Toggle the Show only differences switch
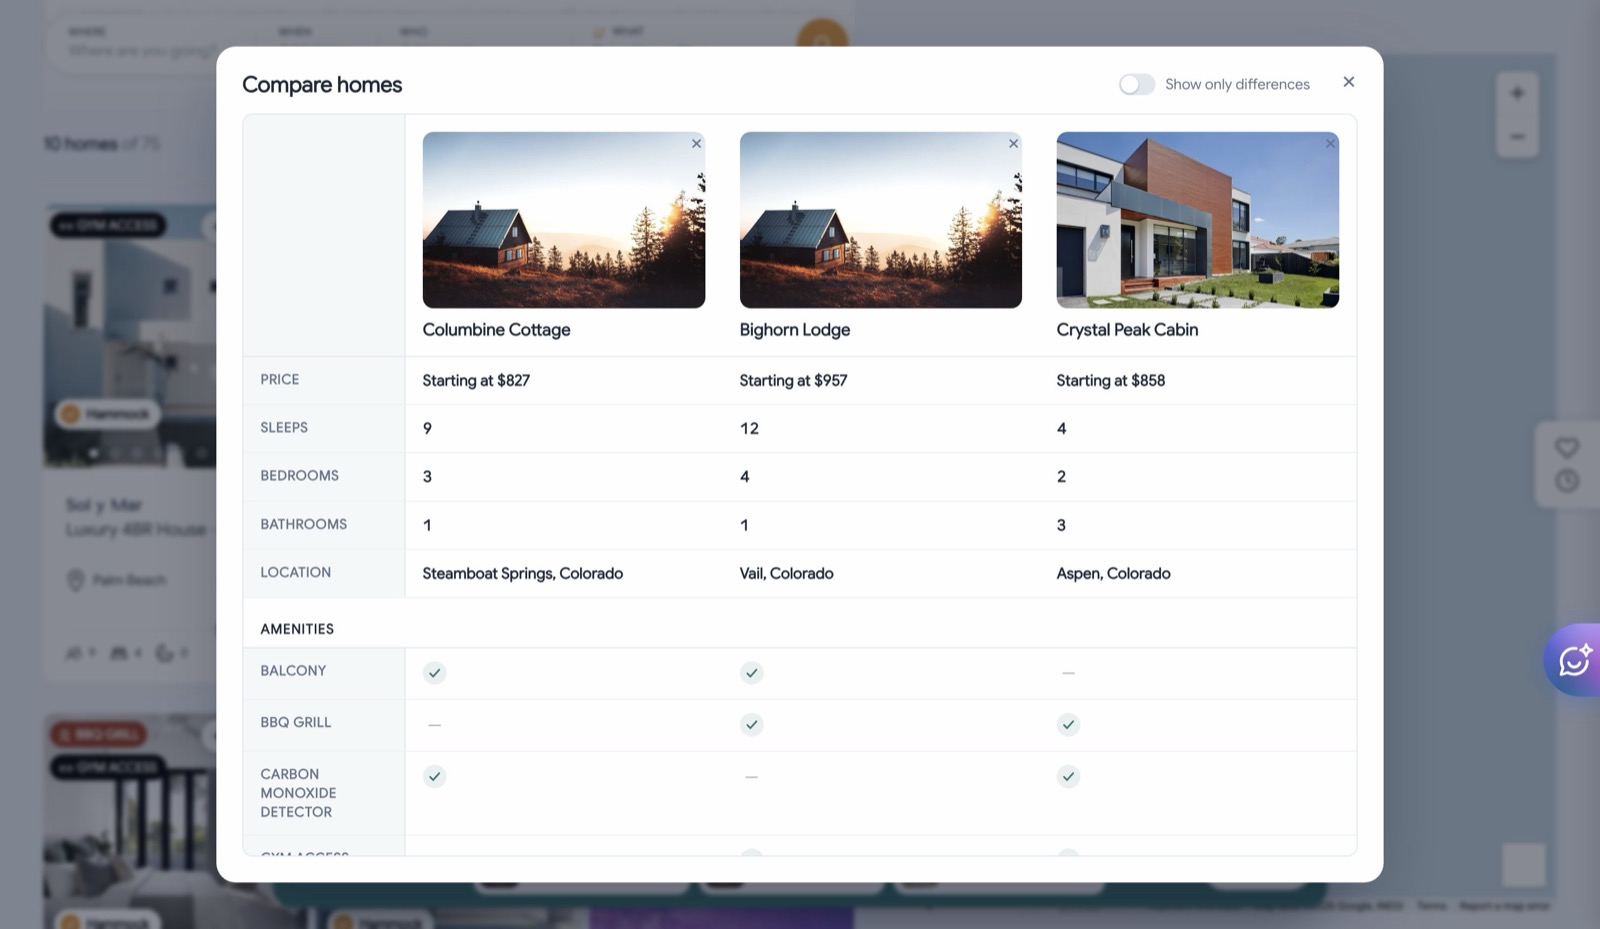1600x929 pixels. (1137, 84)
